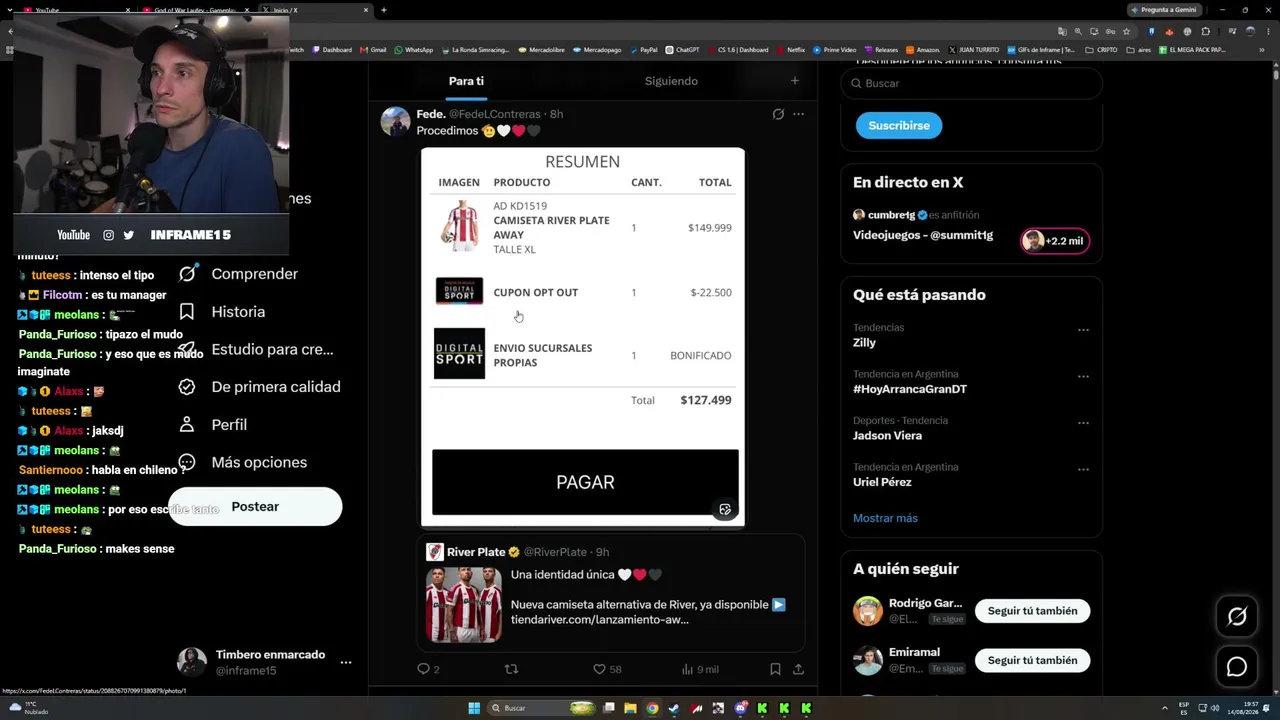
Task: Open a new browser tab
Action: pos(383,10)
